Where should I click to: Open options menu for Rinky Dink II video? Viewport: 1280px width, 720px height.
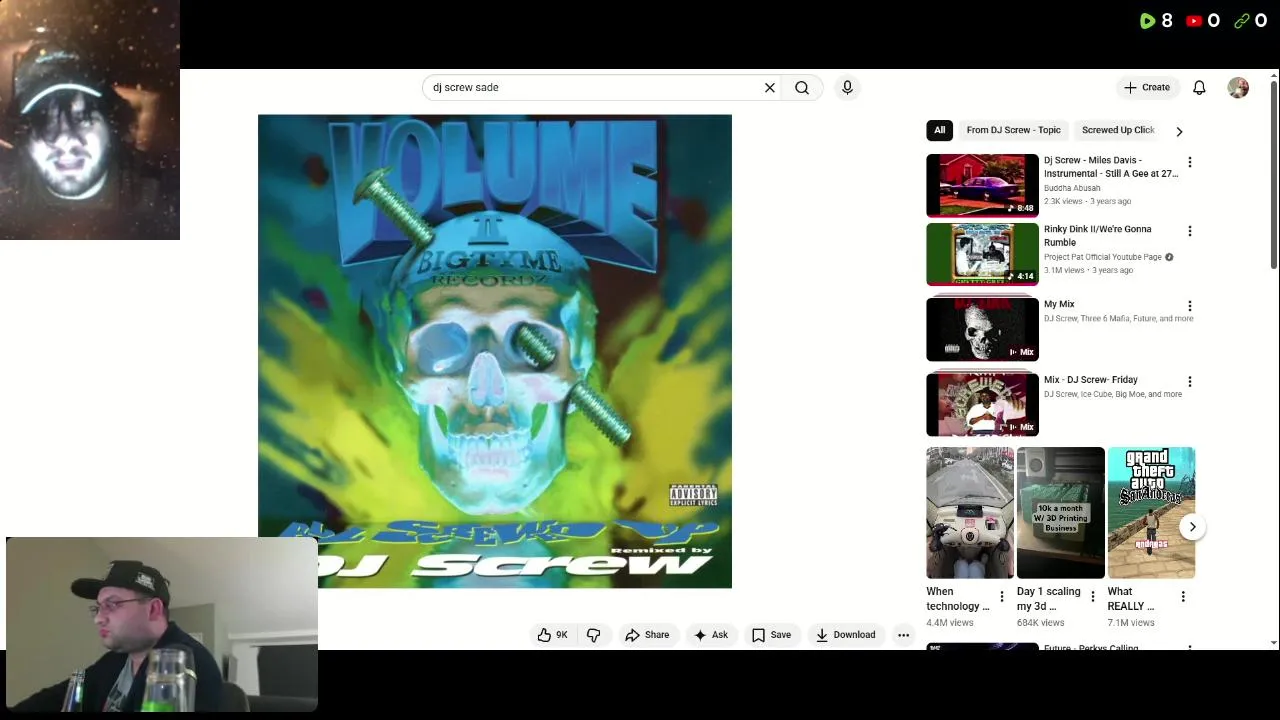click(x=1189, y=231)
